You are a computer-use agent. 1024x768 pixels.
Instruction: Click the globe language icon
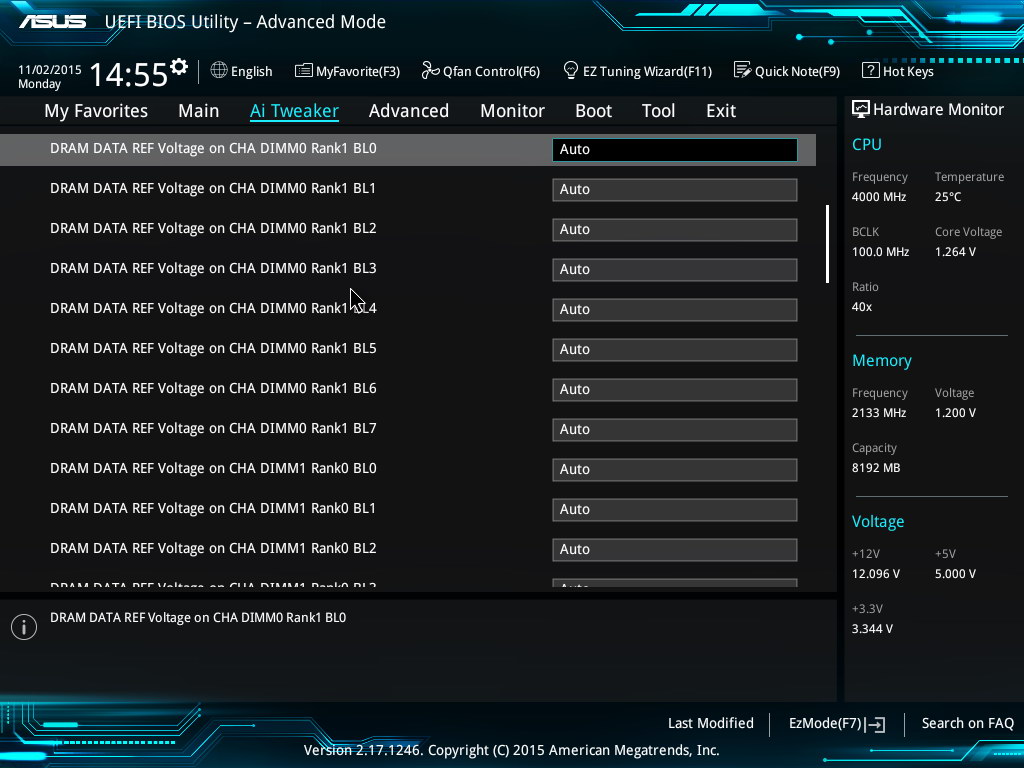pos(219,71)
